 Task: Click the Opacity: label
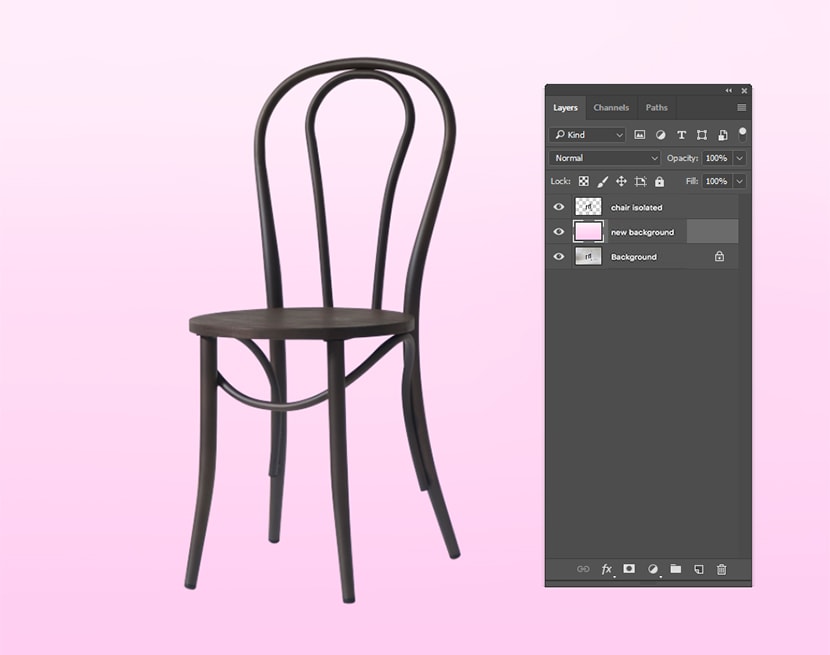pos(682,158)
